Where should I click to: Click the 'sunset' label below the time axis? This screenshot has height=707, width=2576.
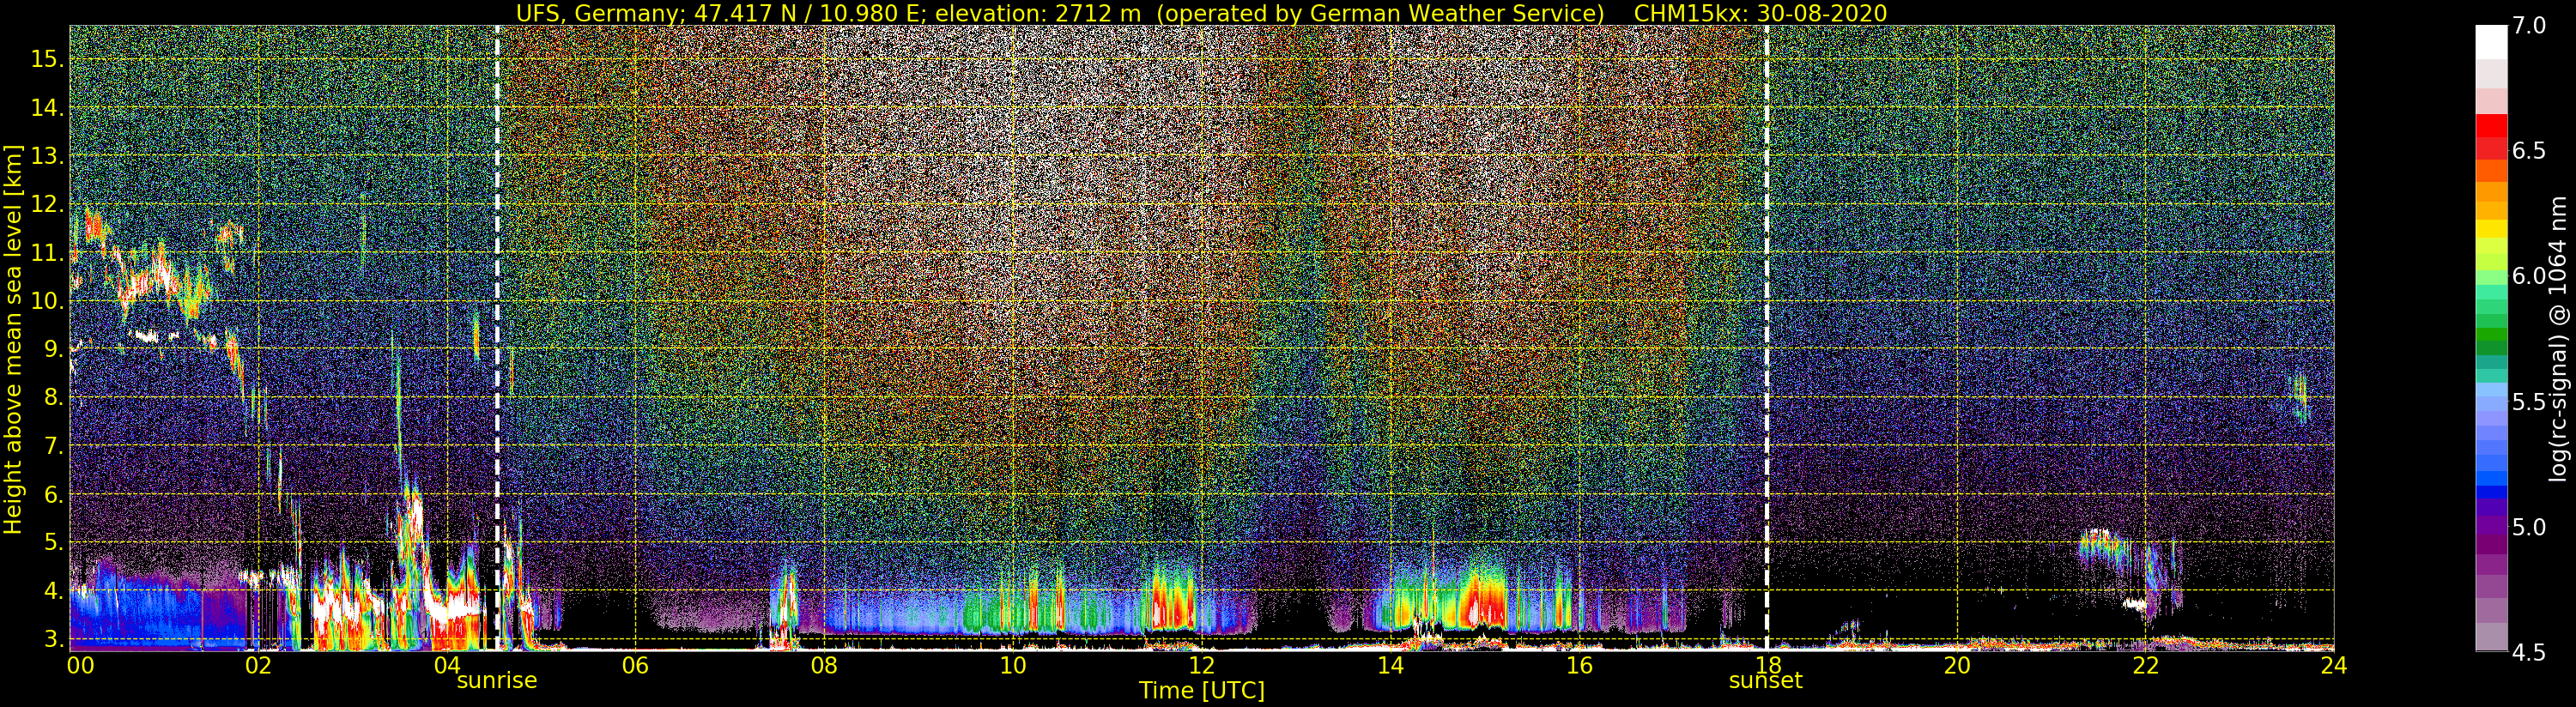click(1766, 681)
